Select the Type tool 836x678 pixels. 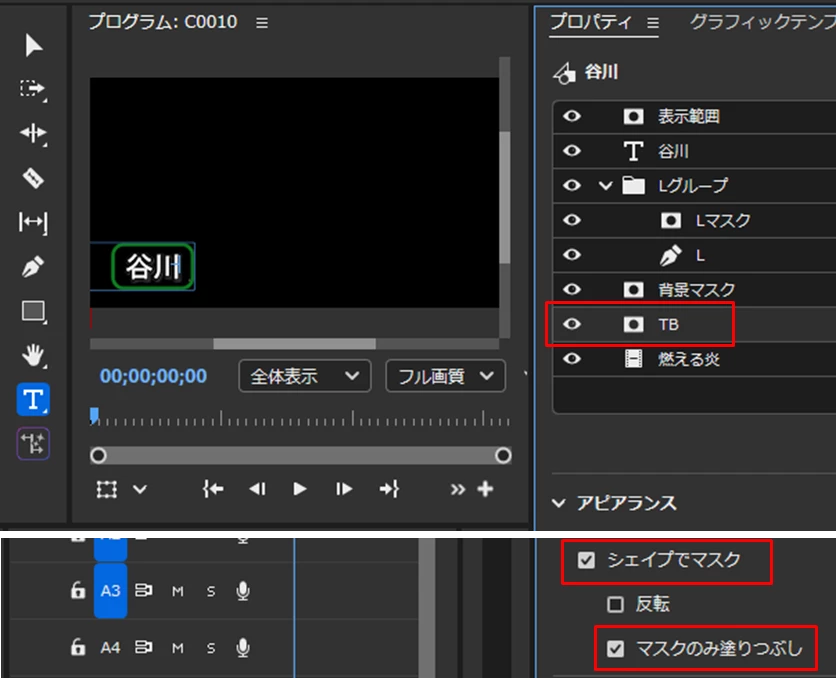[x=33, y=399]
